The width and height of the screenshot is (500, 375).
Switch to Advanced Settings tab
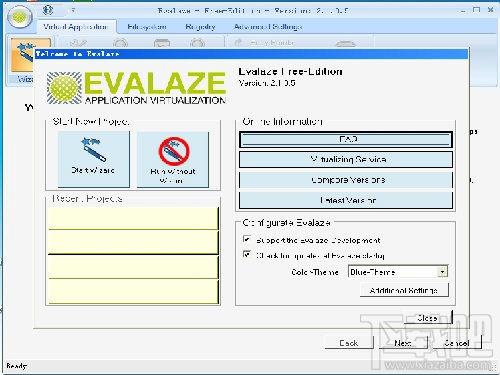(268, 27)
